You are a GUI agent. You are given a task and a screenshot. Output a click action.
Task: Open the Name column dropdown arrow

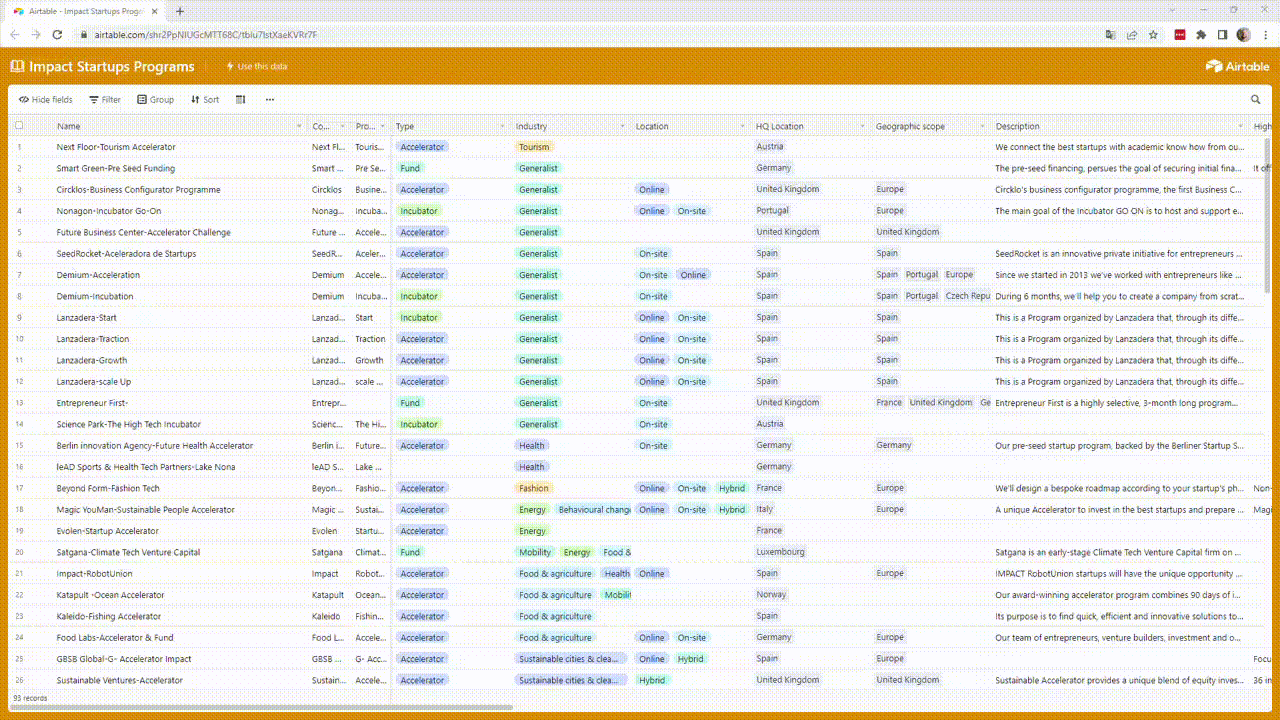(300, 127)
